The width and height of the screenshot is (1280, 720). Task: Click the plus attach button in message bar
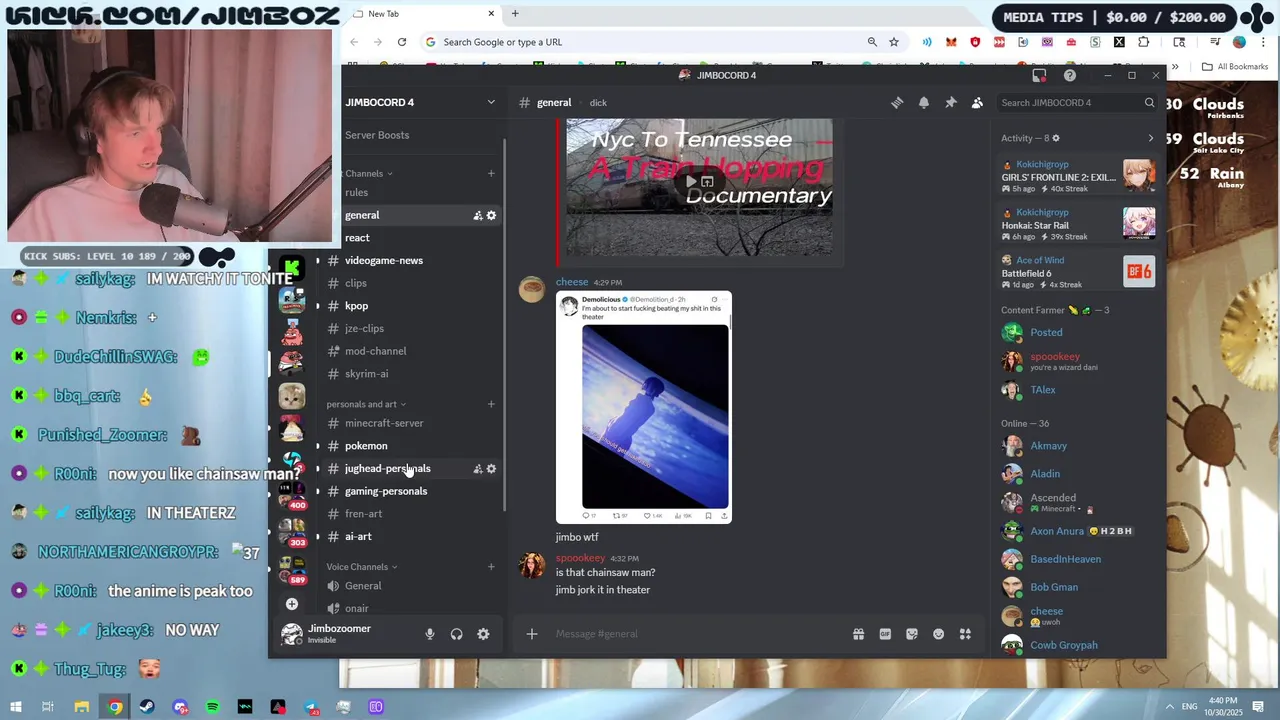[532, 634]
